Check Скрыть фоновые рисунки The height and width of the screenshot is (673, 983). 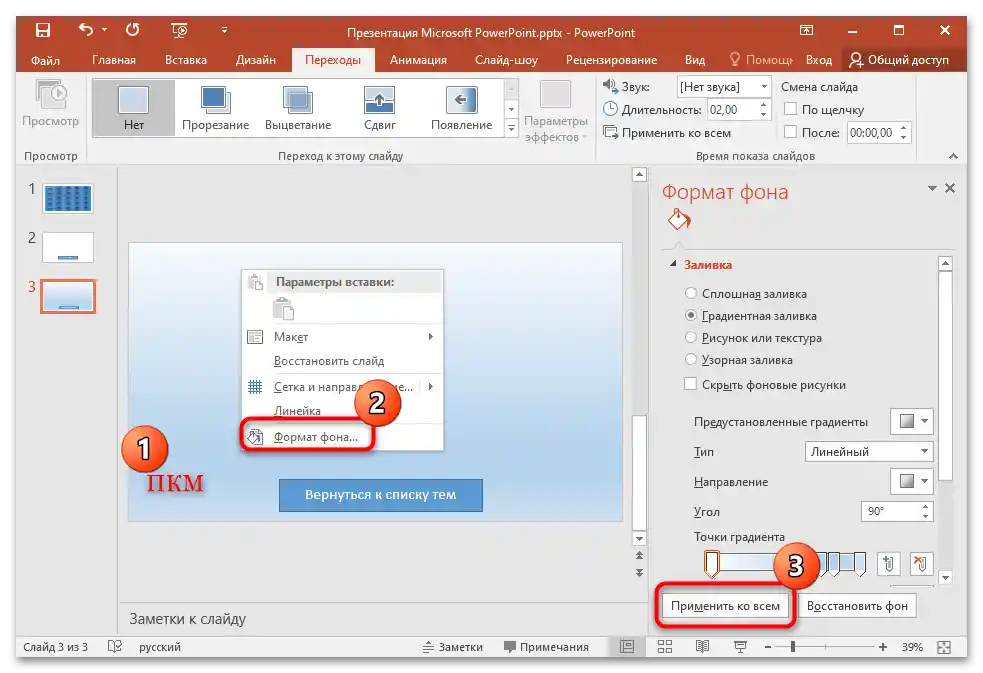pyautogui.click(x=690, y=384)
